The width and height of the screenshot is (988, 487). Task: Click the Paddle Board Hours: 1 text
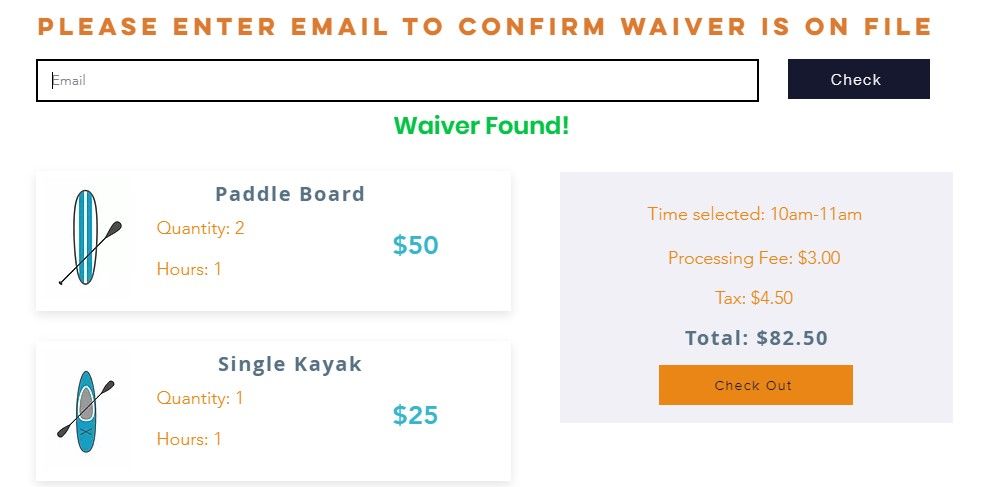tap(189, 269)
